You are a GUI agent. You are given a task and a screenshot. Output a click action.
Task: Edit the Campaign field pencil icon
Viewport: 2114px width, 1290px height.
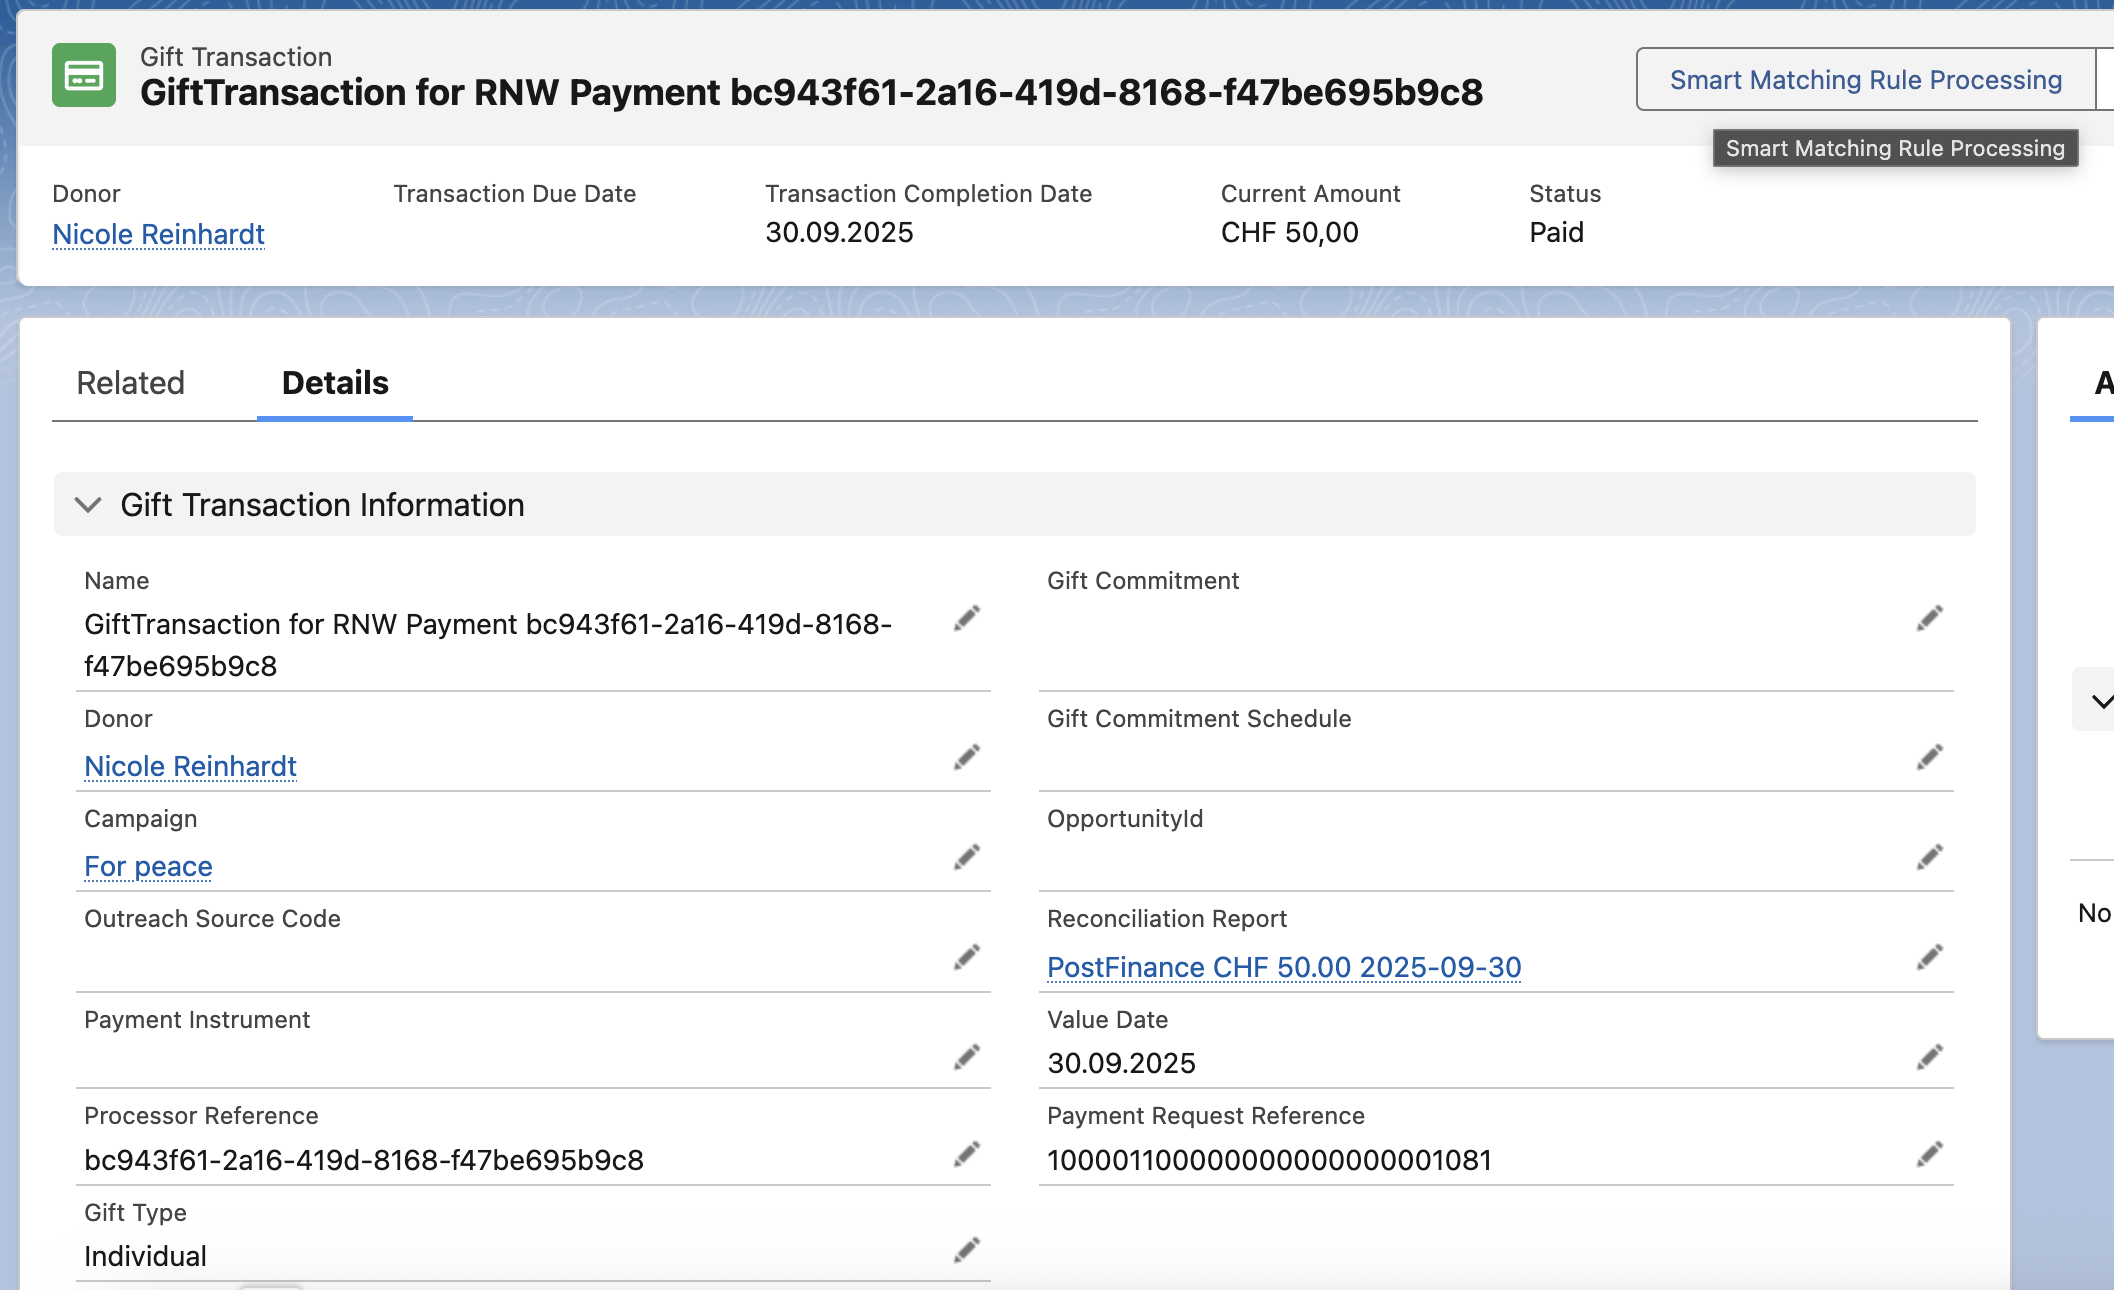(966, 857)
